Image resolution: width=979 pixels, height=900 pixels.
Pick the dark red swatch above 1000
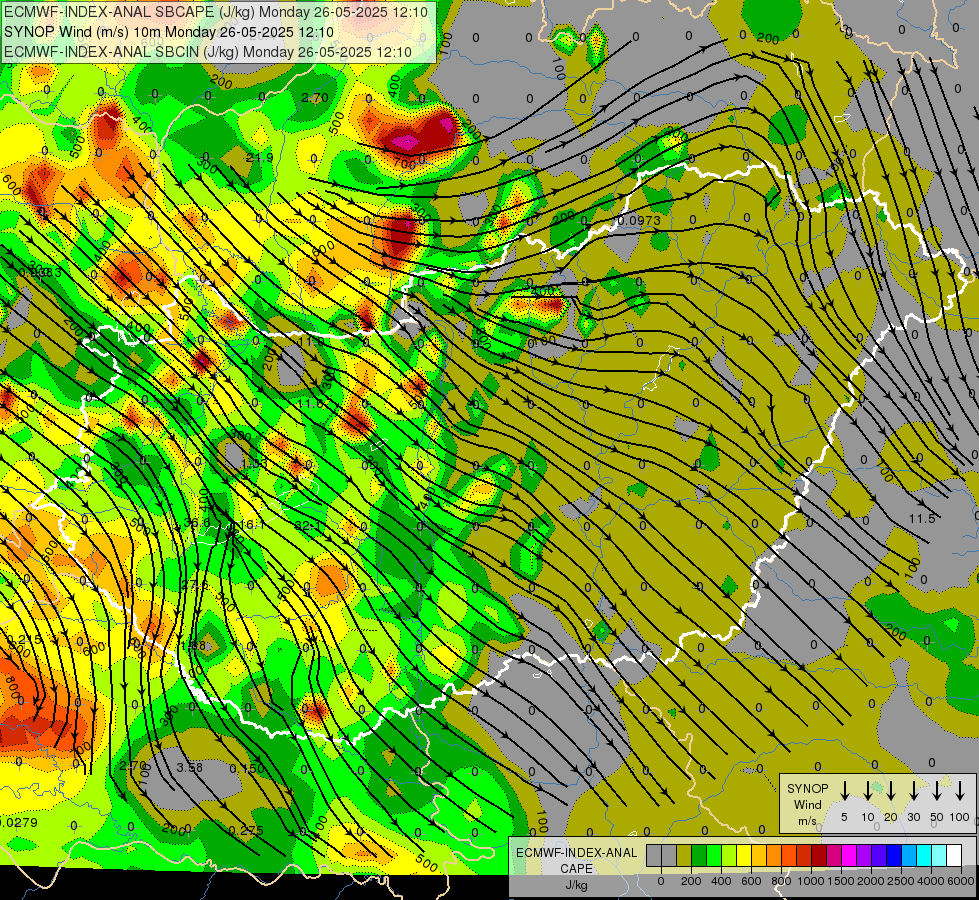coord(819,856)
